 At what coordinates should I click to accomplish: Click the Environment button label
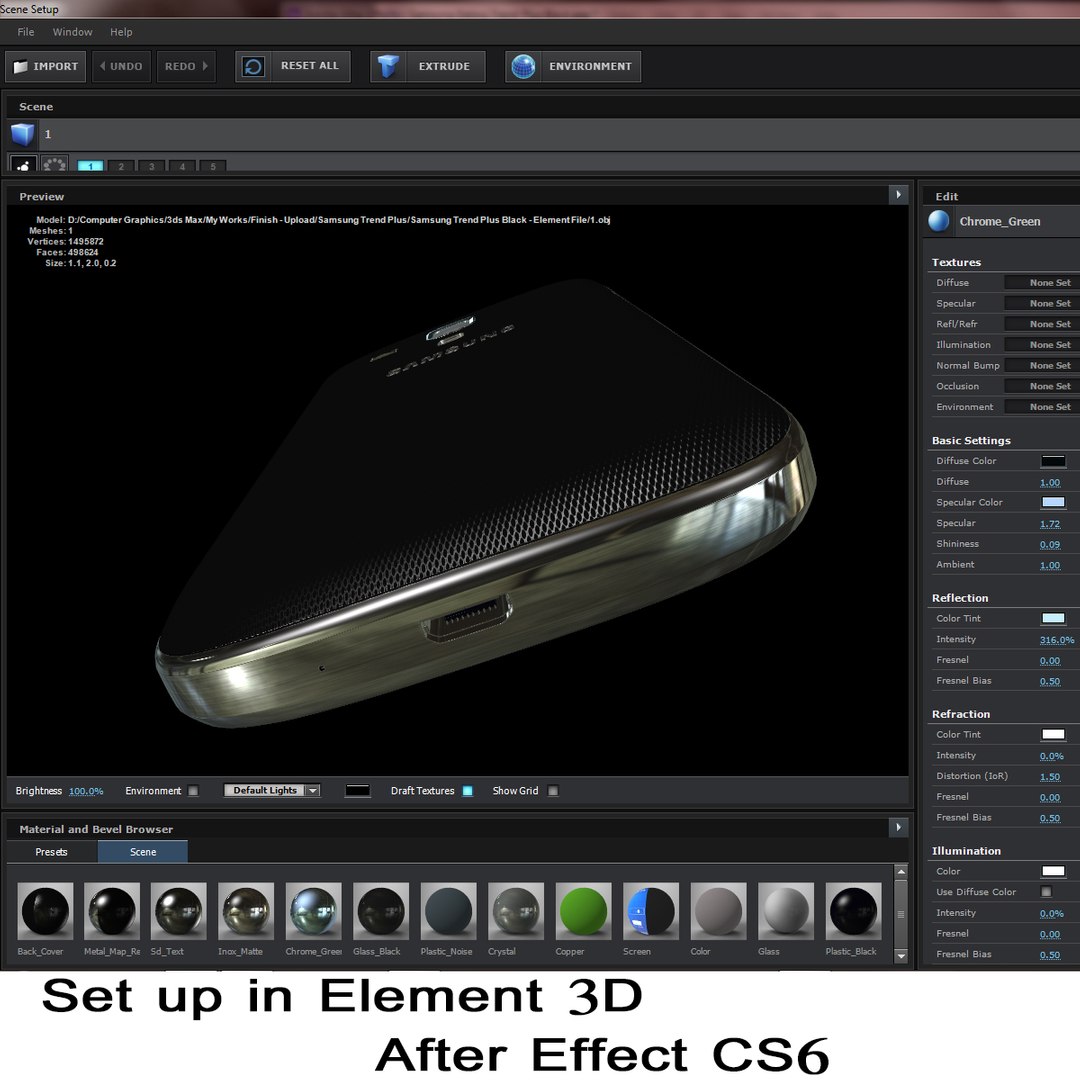[x=590, y=66]
